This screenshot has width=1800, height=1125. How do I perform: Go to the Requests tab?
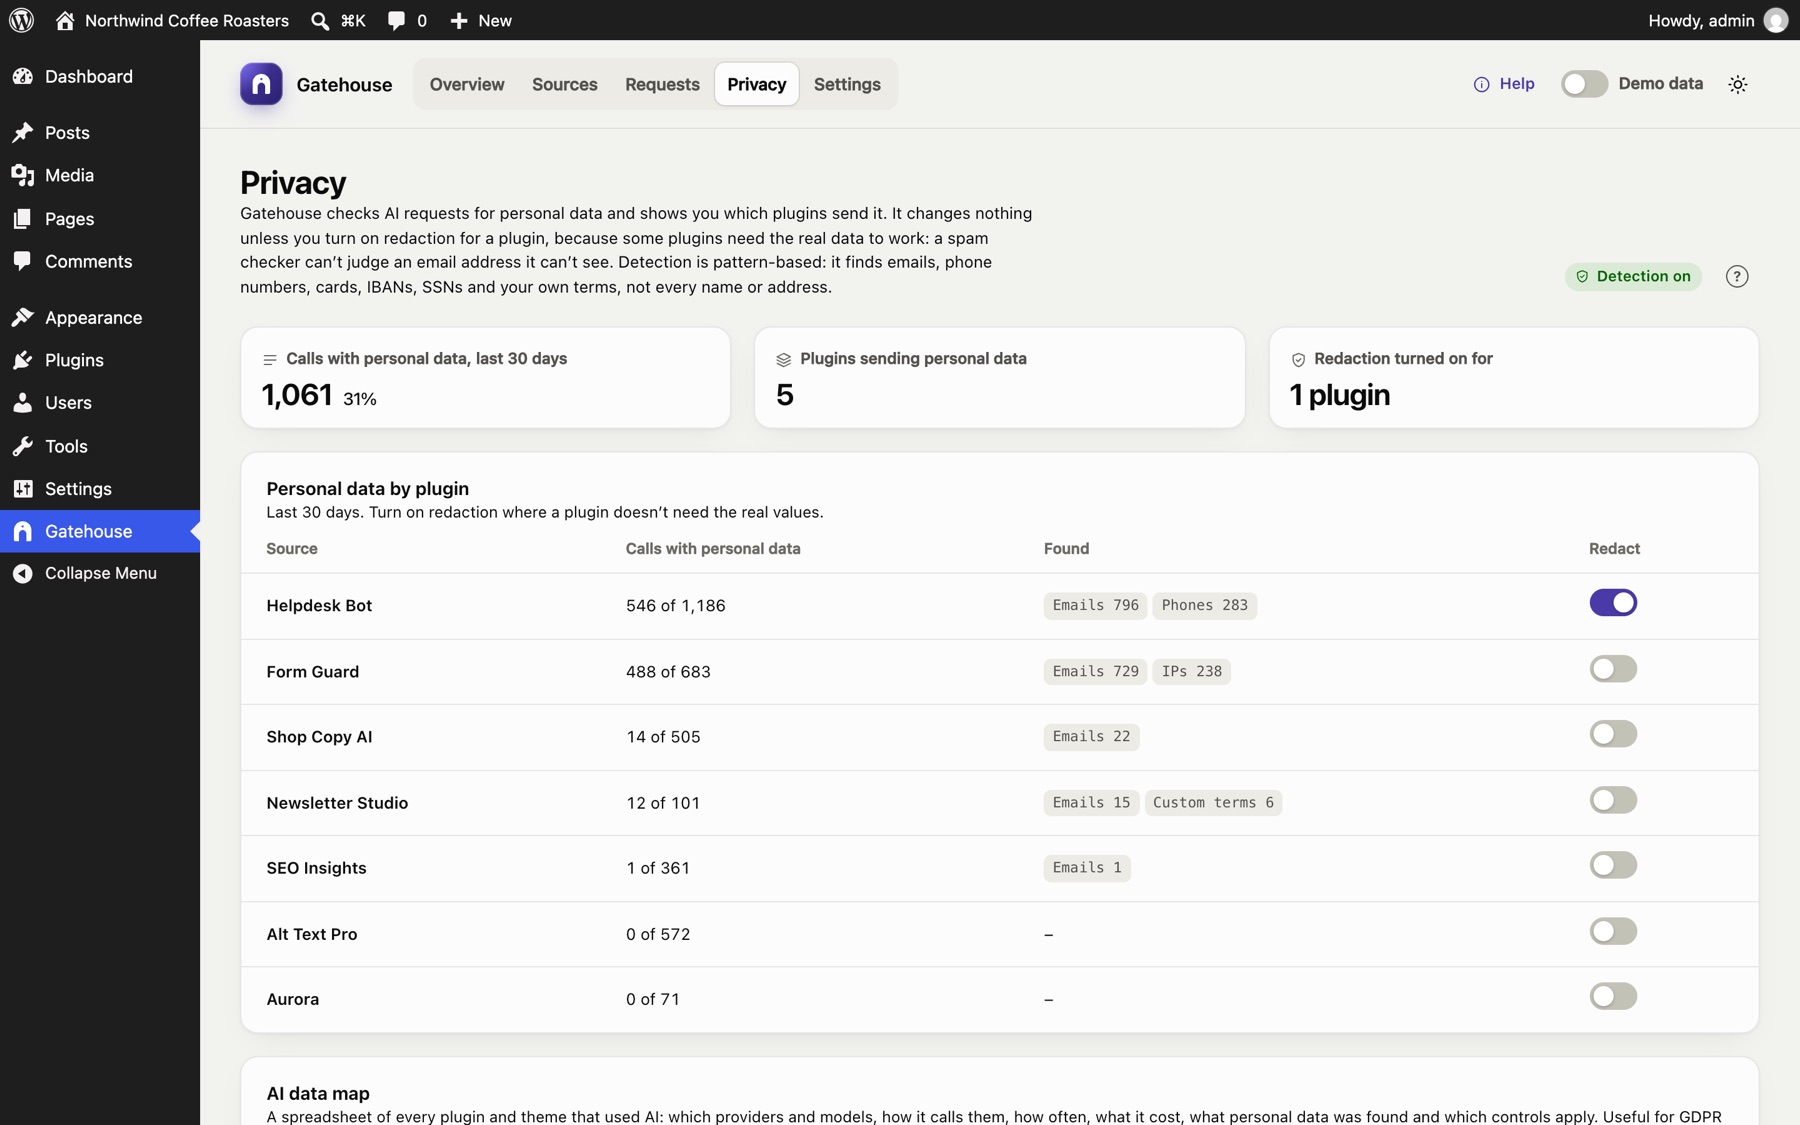(662, 84)
